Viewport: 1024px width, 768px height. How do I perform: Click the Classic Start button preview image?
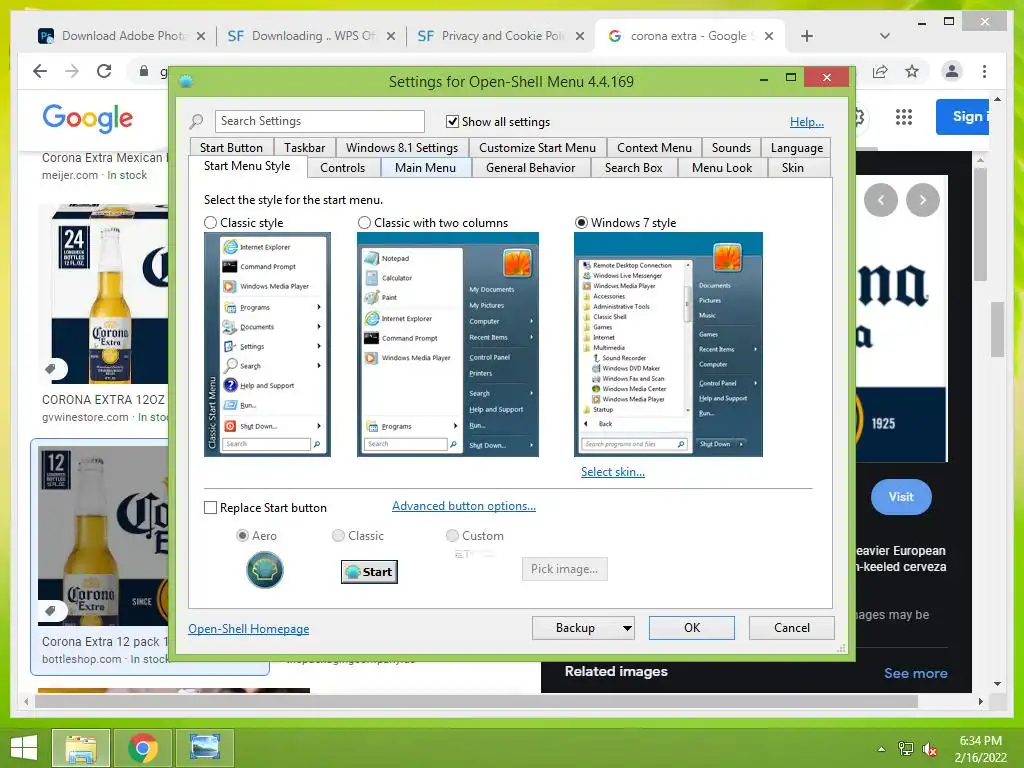tap(369, 572)
